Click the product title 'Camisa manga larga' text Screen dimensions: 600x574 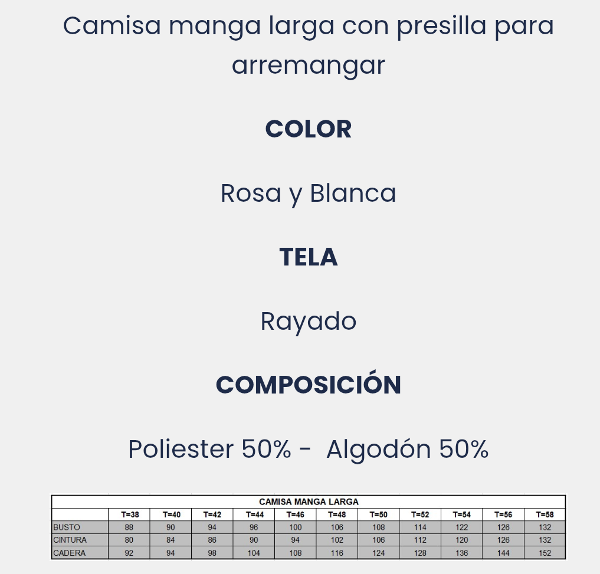[x=199, y=26]
